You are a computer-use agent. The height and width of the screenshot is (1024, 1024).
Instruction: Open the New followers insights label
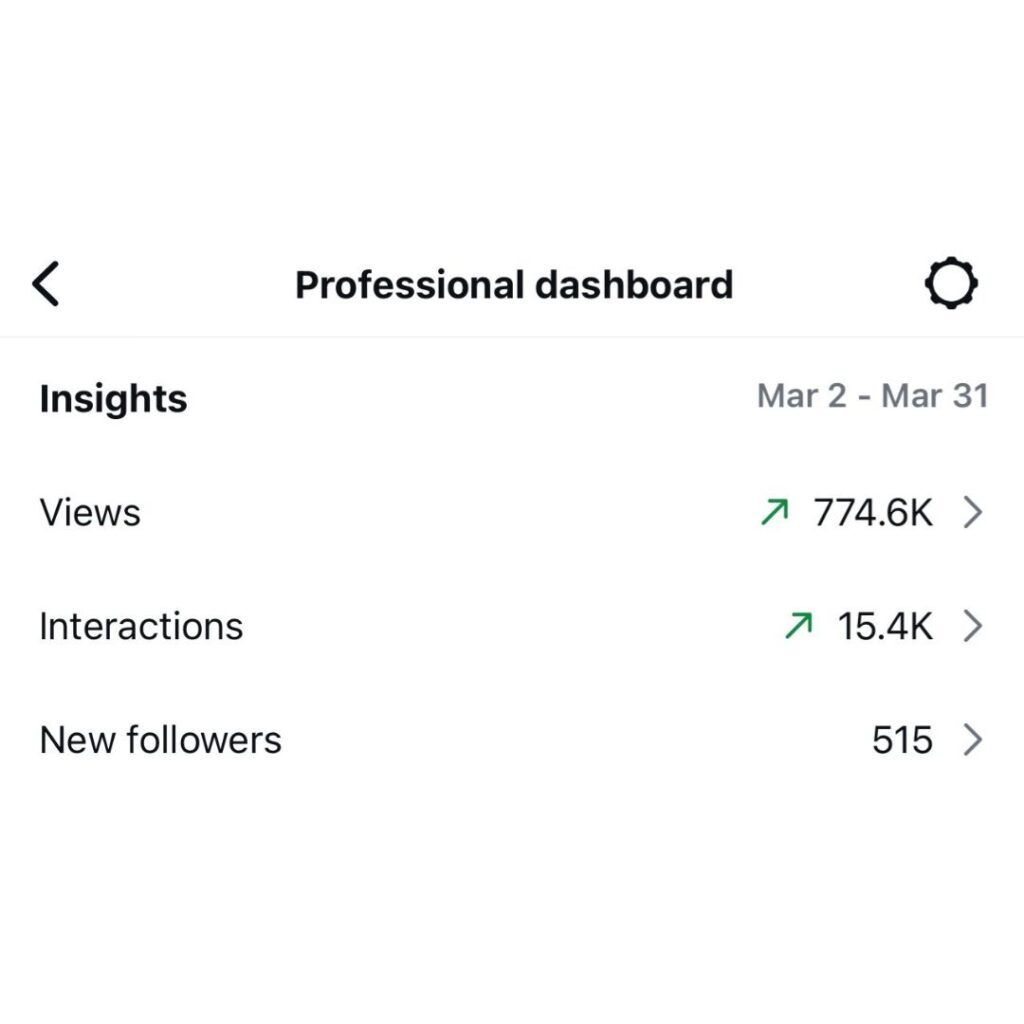tap(160, 741)
